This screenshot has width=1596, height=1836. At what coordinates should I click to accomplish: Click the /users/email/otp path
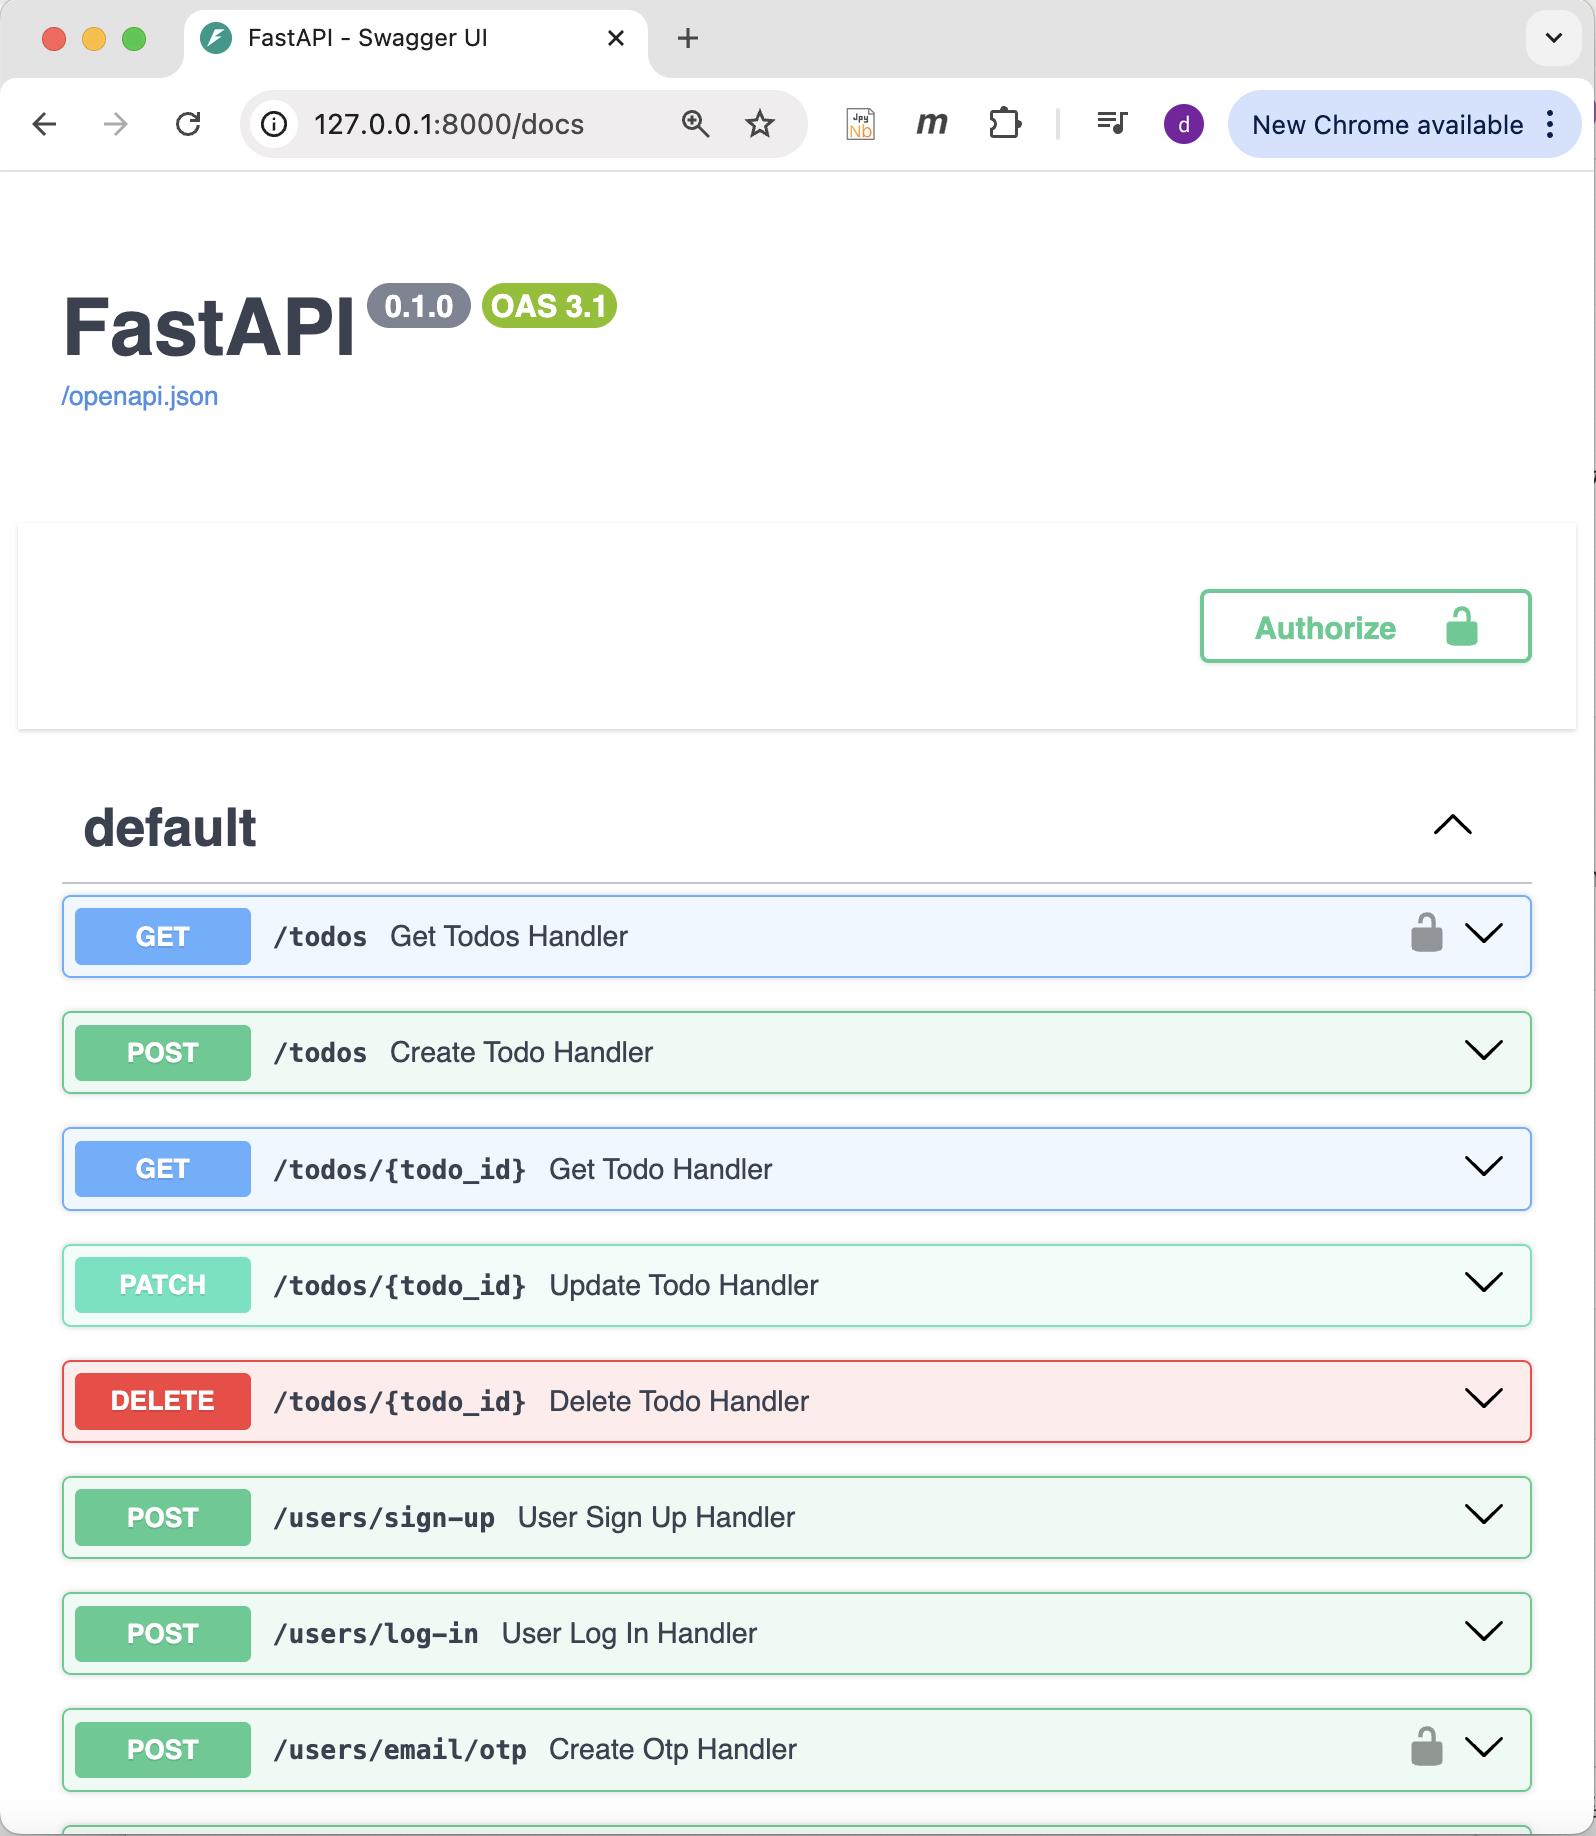pyautogui.click(x=400, y=1750)
